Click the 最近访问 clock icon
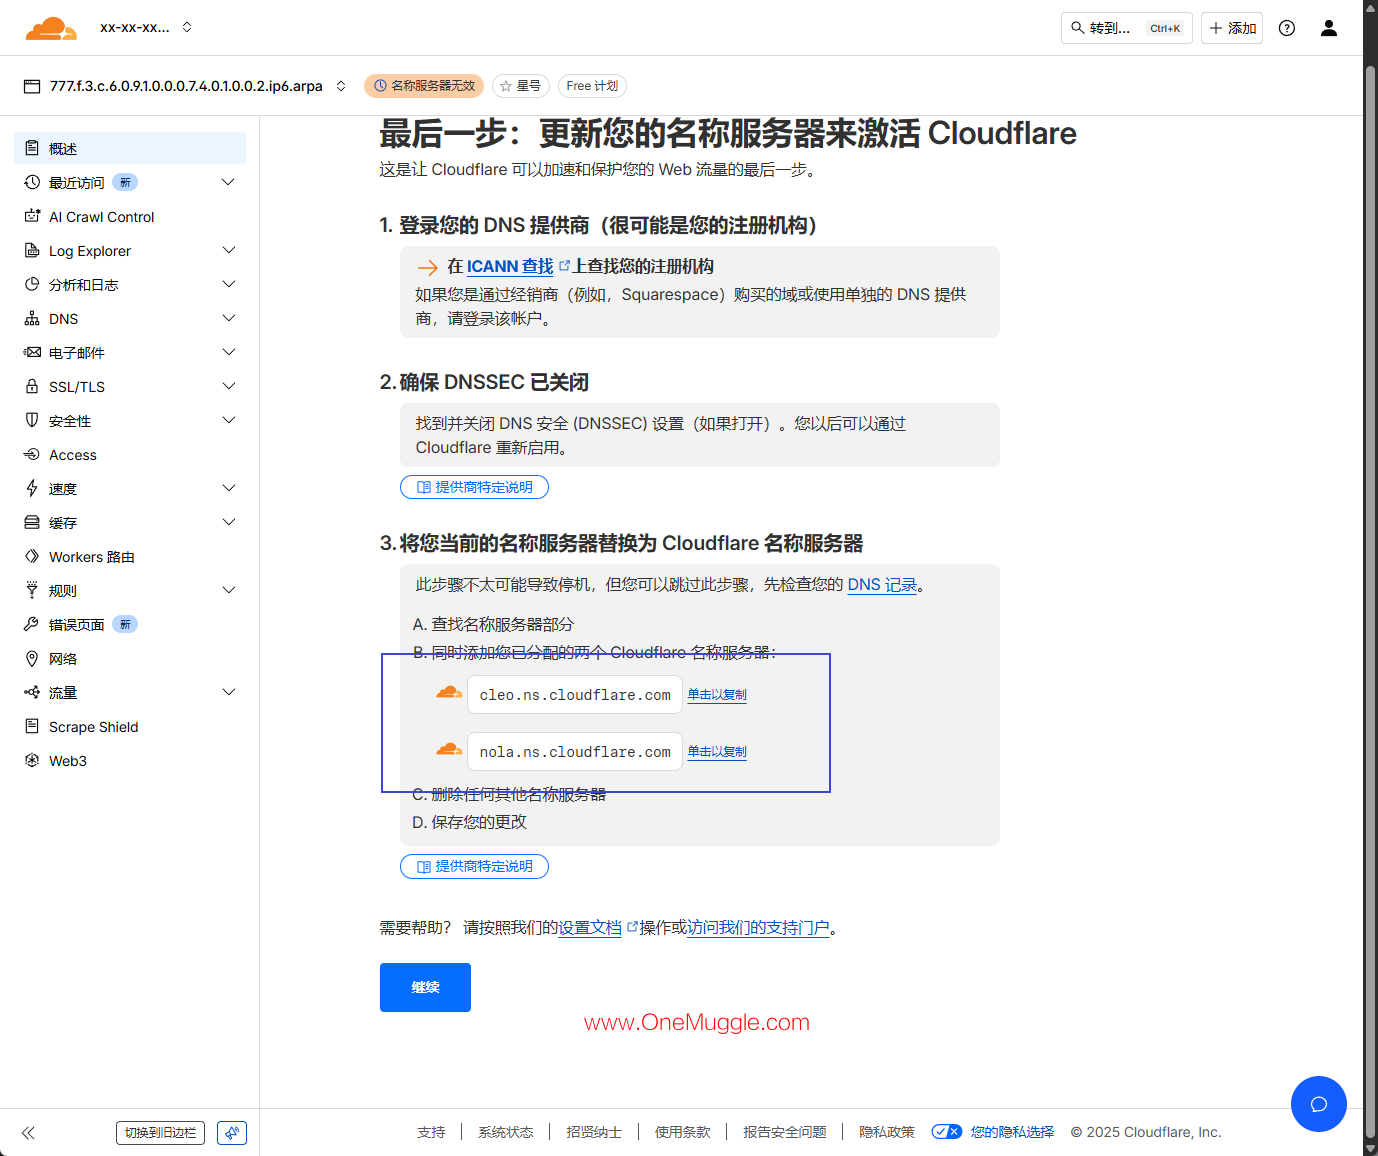This screenshot has height=1156, width=1378. coord(32,182)
